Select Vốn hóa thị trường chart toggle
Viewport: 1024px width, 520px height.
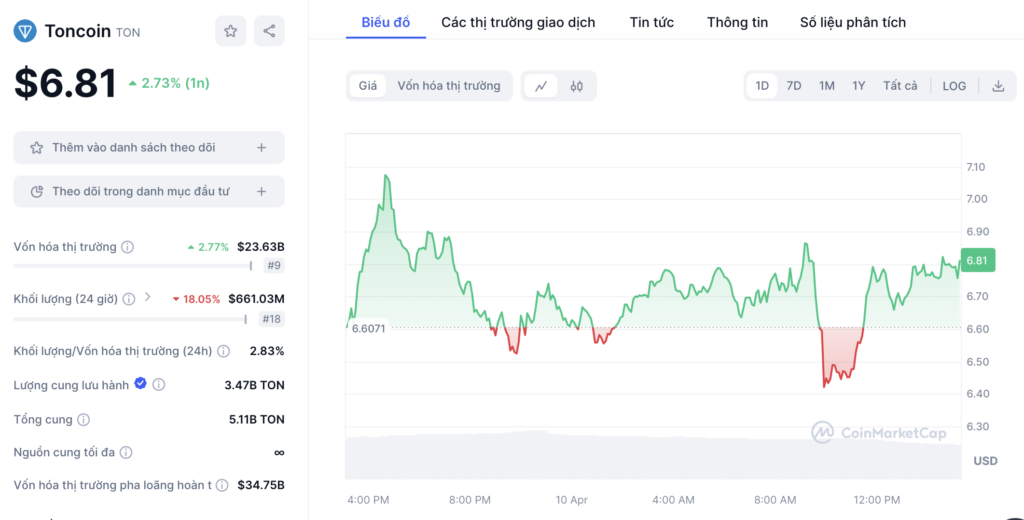point(449,86)
